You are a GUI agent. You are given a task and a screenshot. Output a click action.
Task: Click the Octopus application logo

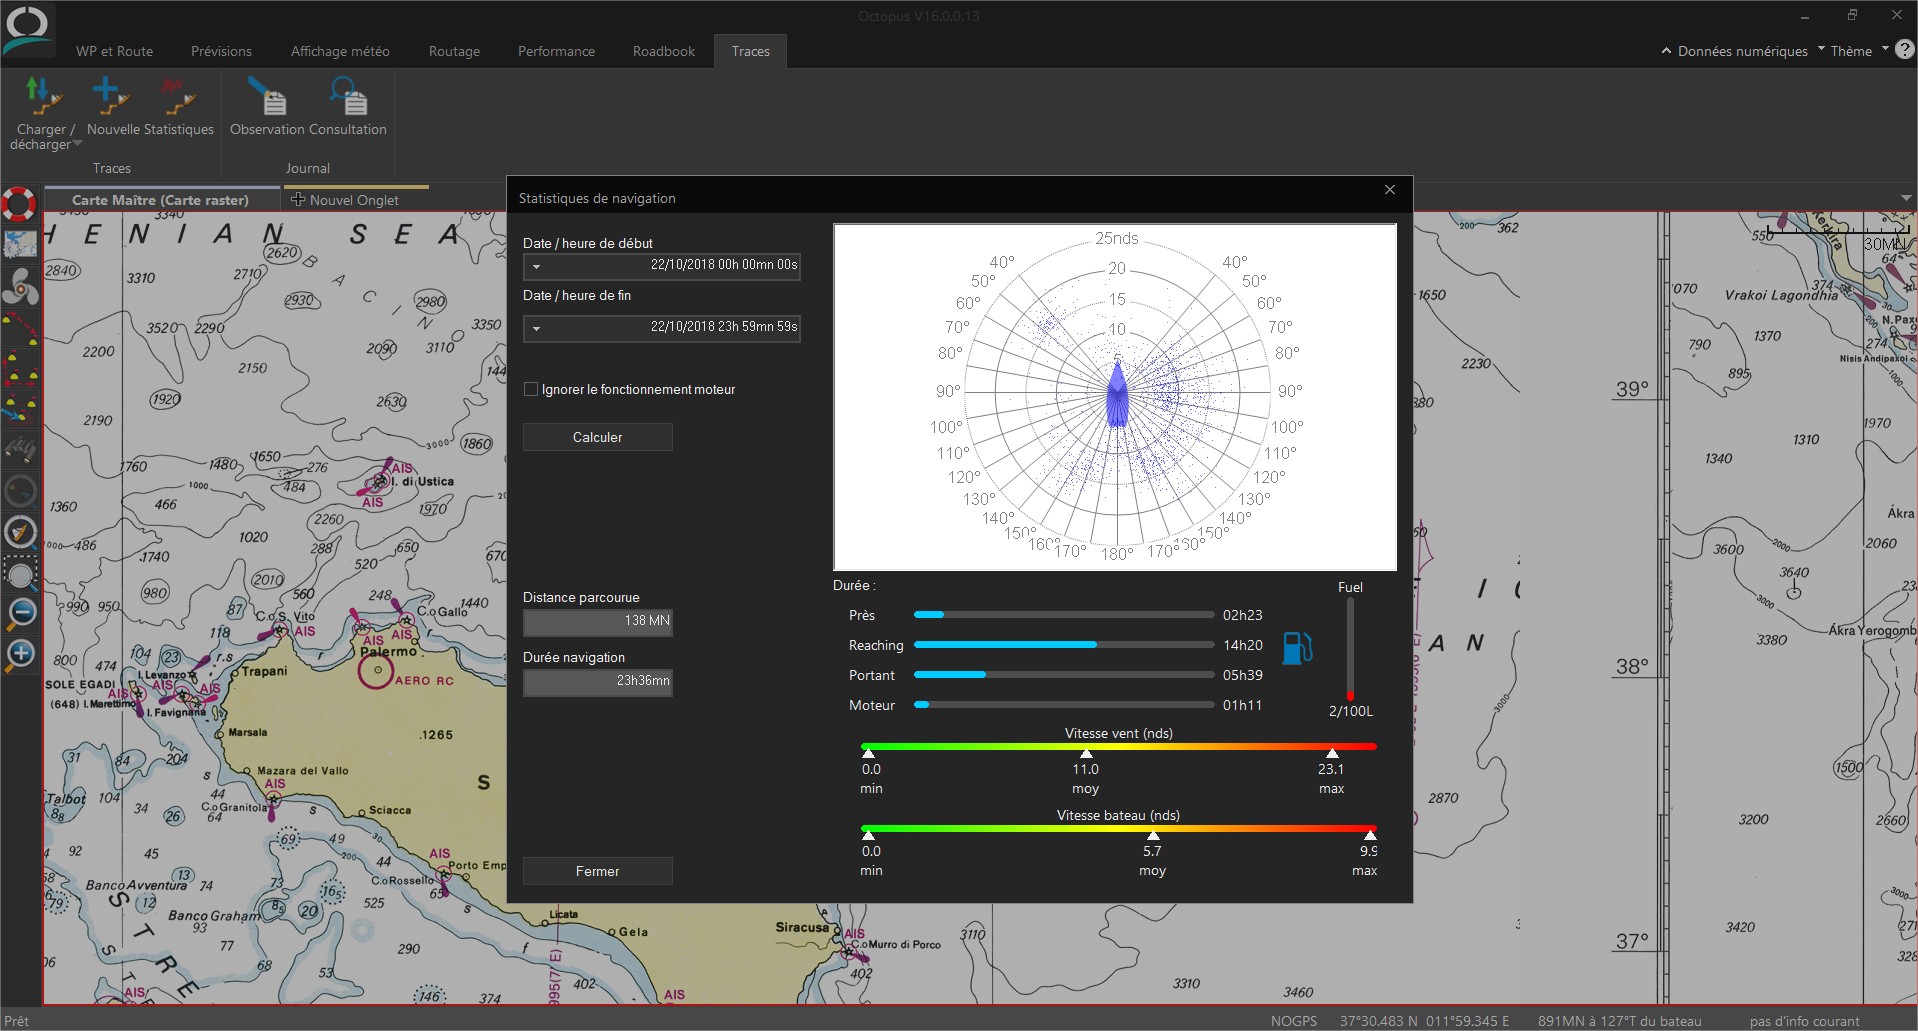[27, 30]
